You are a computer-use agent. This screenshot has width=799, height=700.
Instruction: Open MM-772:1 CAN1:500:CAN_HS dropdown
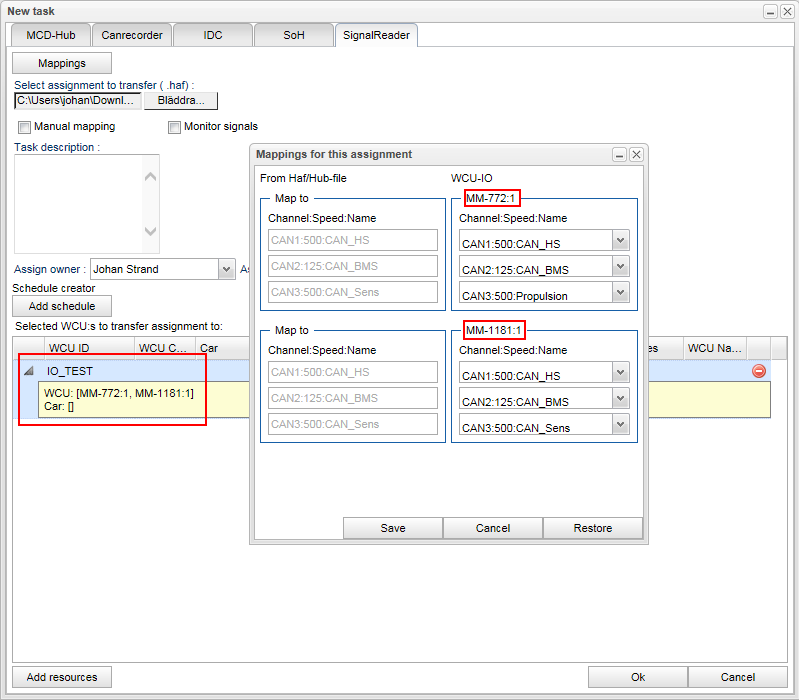[x=620, y=240]
